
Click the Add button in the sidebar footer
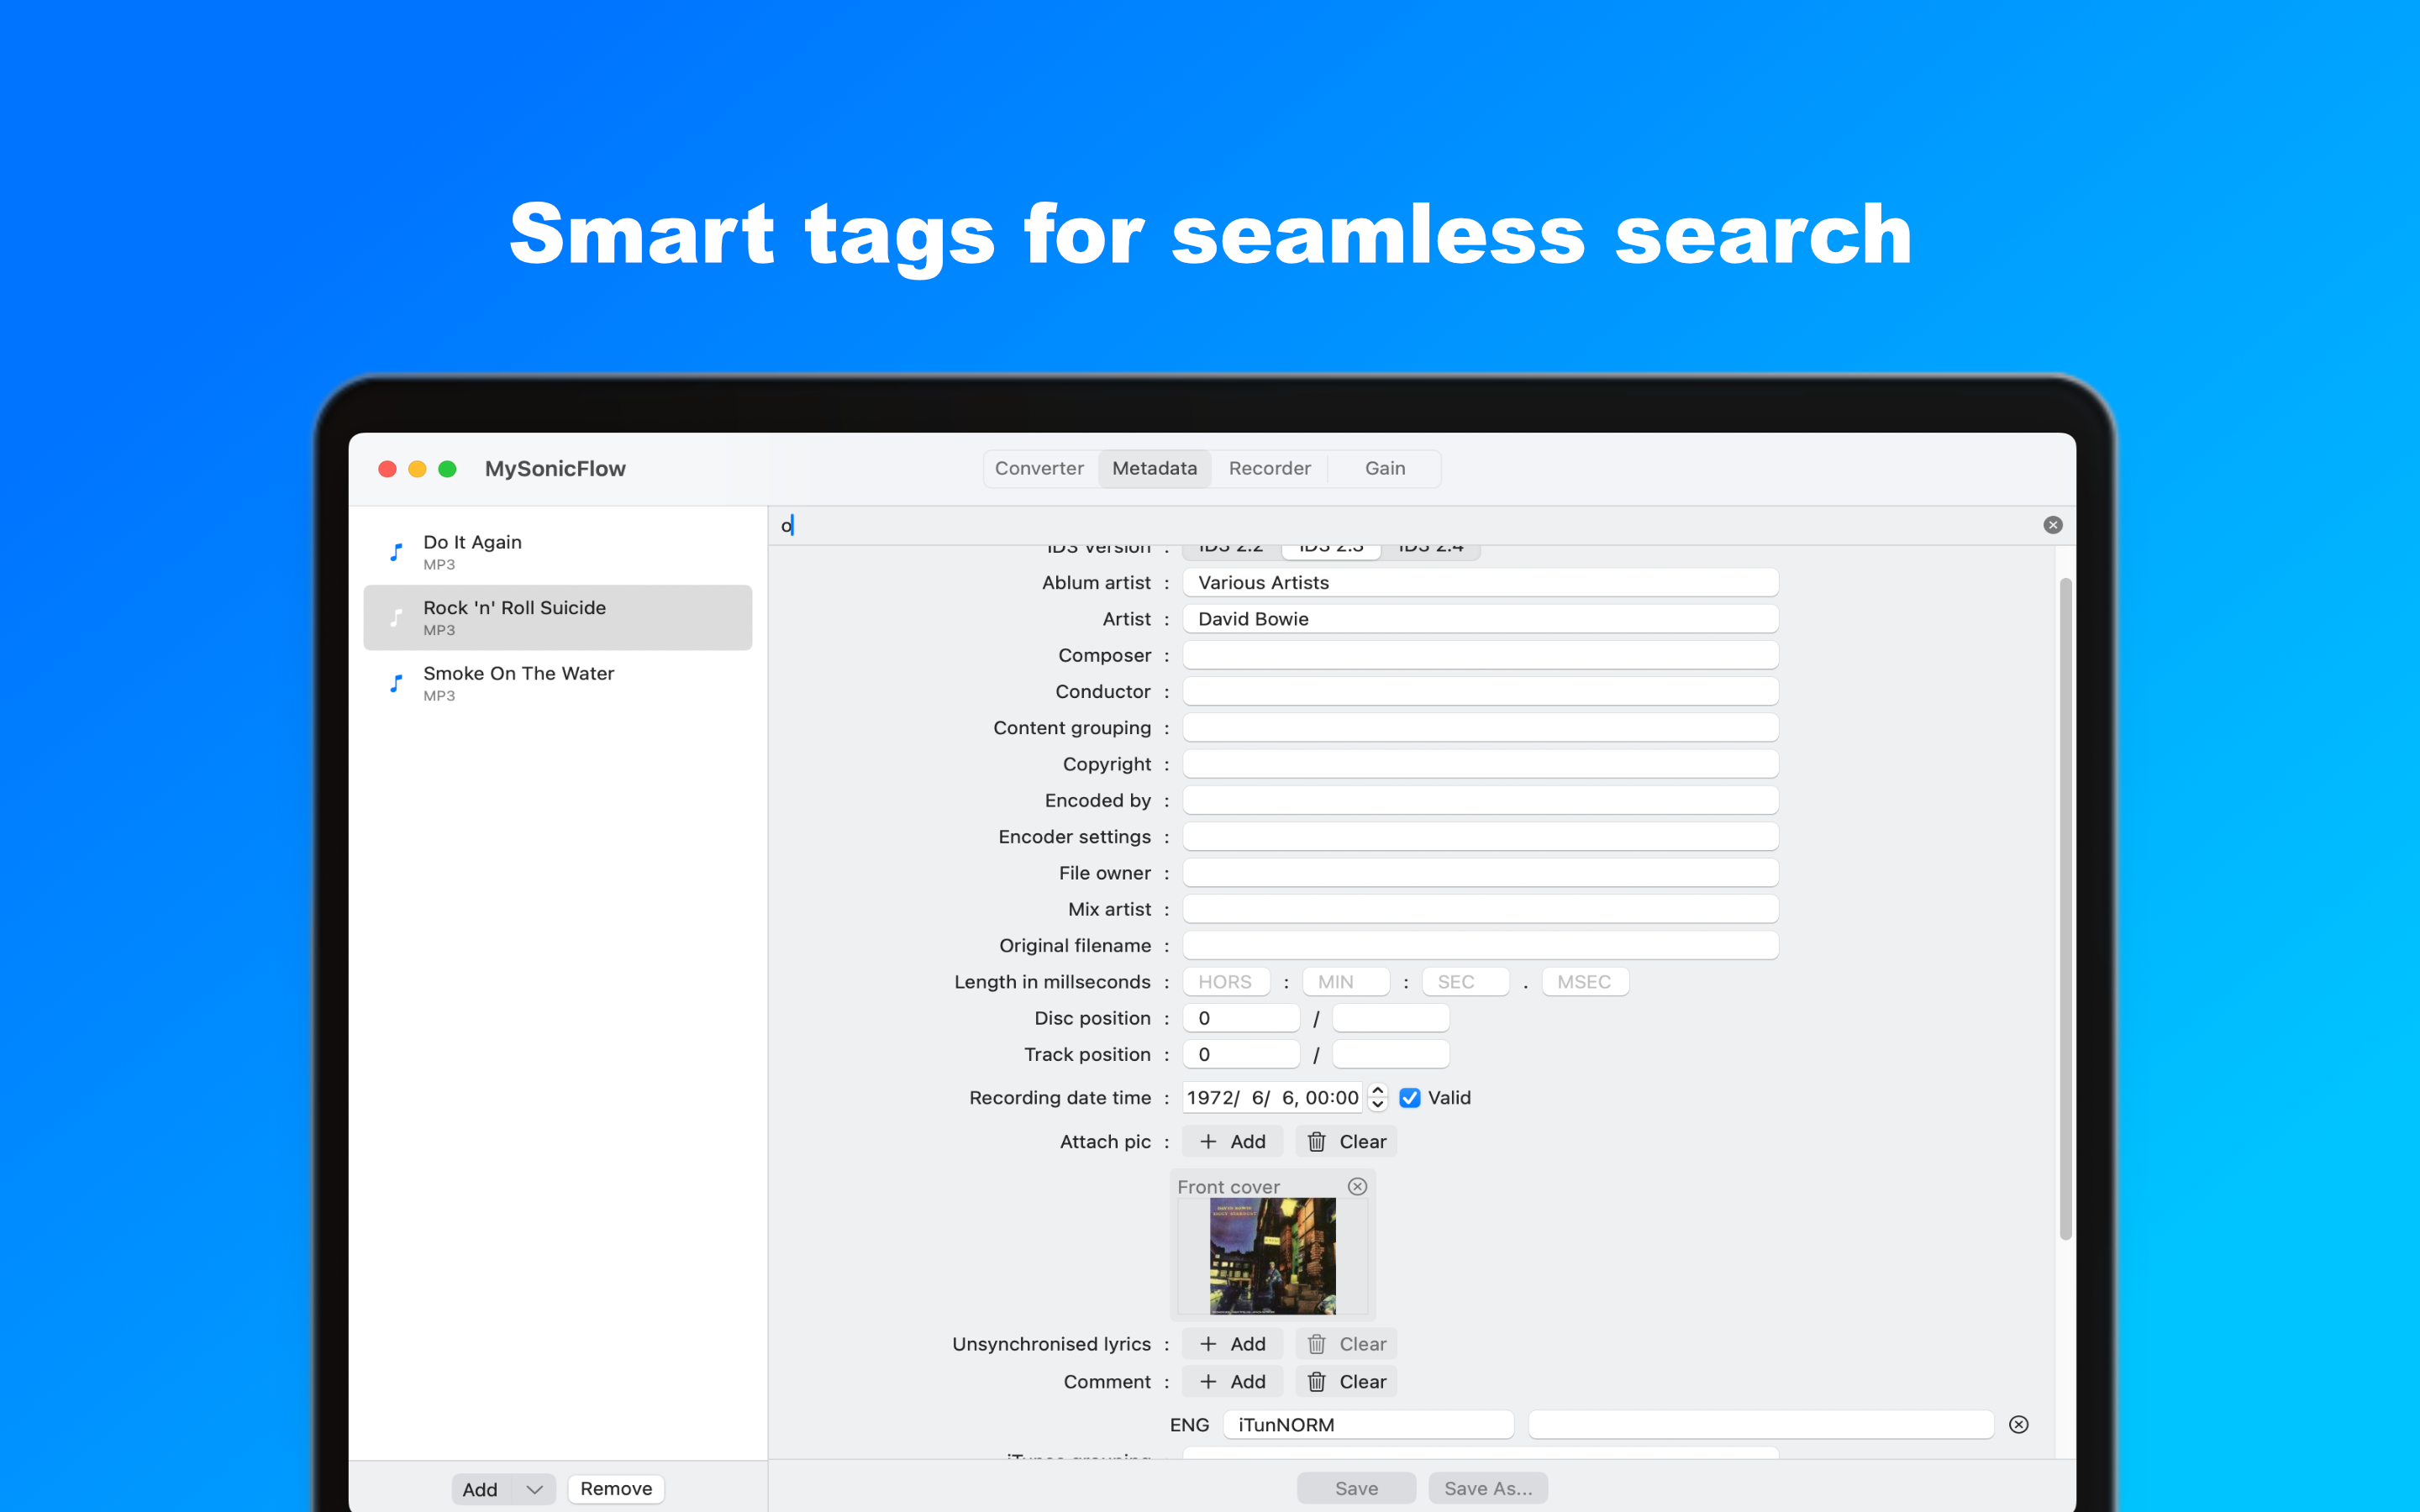(x=480, y=1489)
